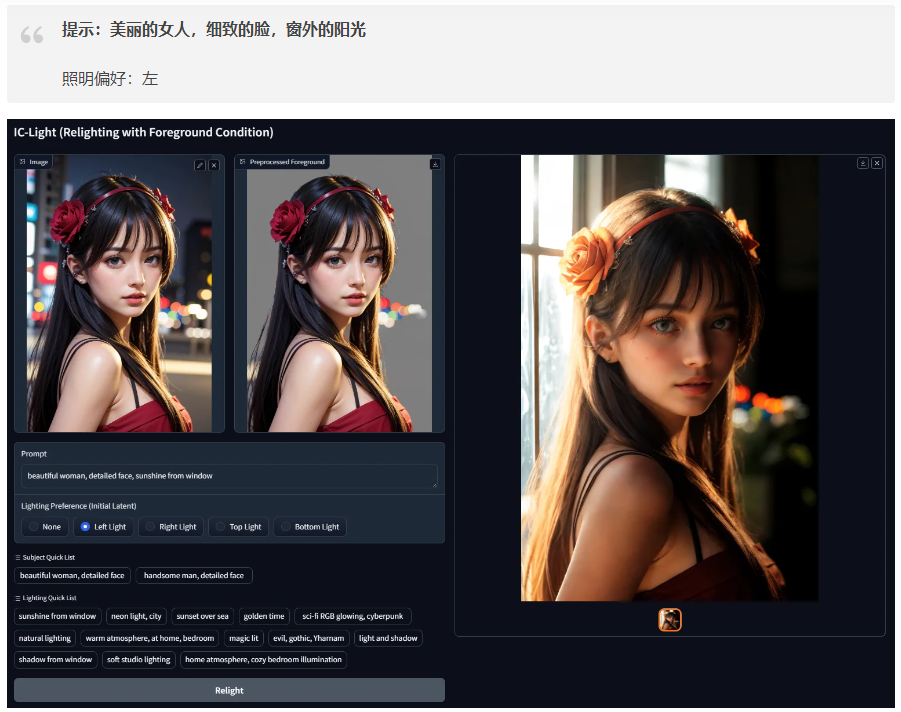Select 'sci-fi RGB glowing, cyberpunk' preset

tap(353, 616)
